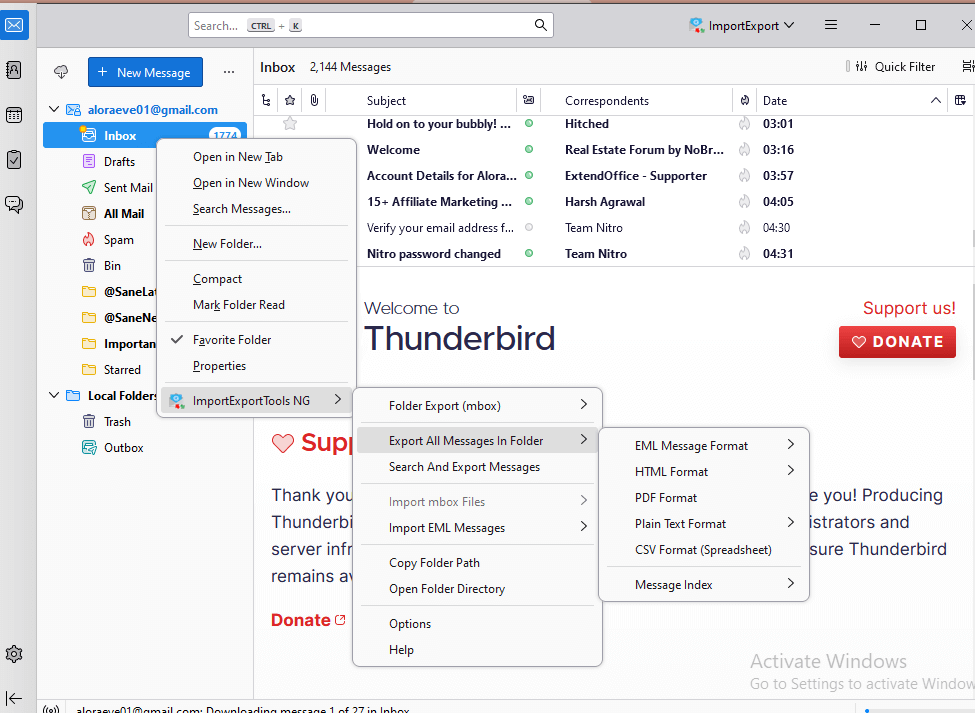Open the Address Book icon
The height and width of the screenshot is (713, 975).
(14, 70)
